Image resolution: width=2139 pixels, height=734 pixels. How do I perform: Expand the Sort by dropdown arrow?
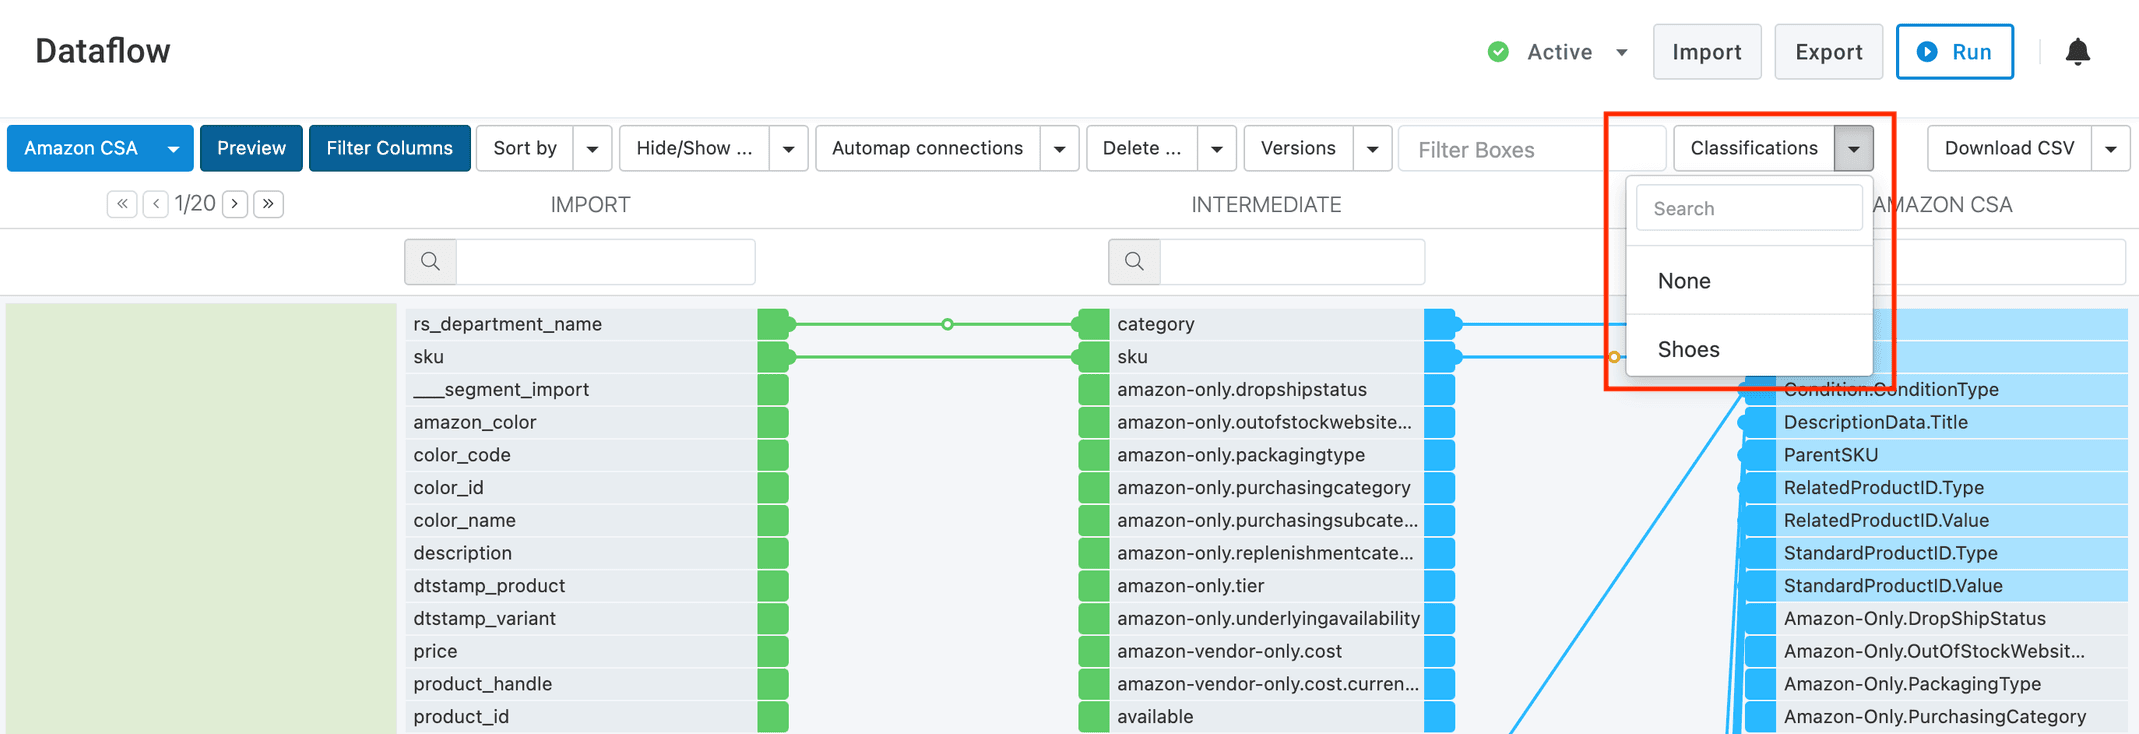pos(592,149)
